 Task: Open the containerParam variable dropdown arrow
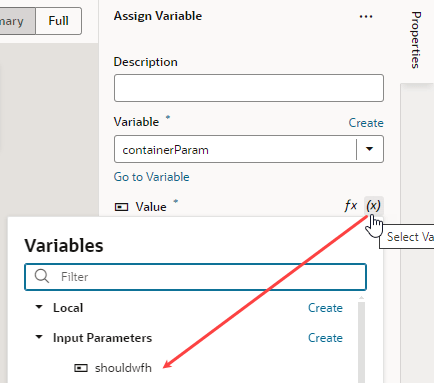pyautogui.click(x=369, y=149)
